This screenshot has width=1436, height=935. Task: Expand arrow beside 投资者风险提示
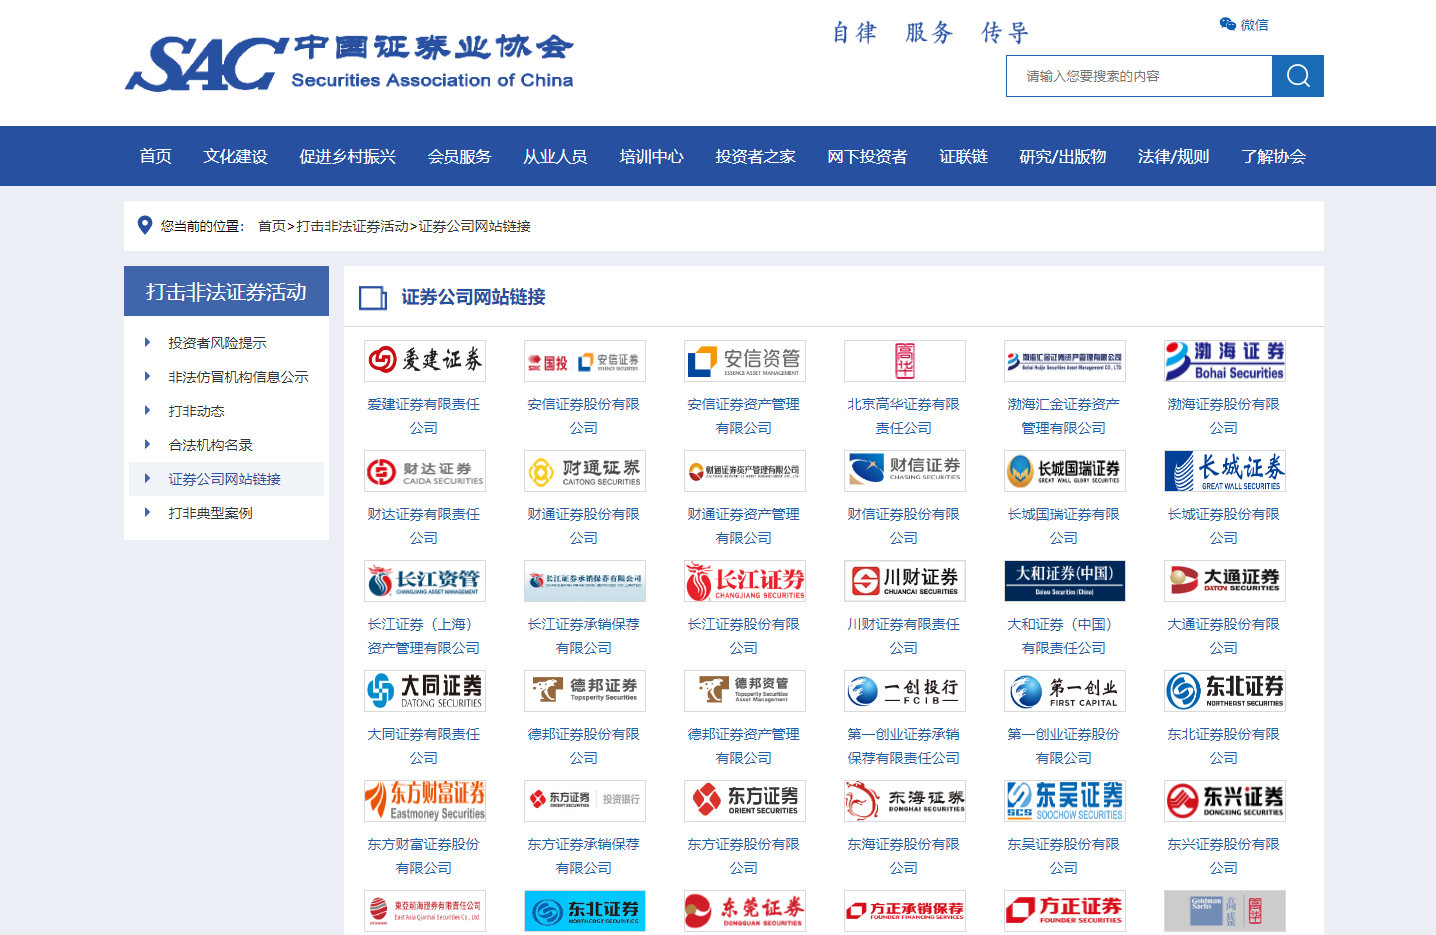pos(147,343)
